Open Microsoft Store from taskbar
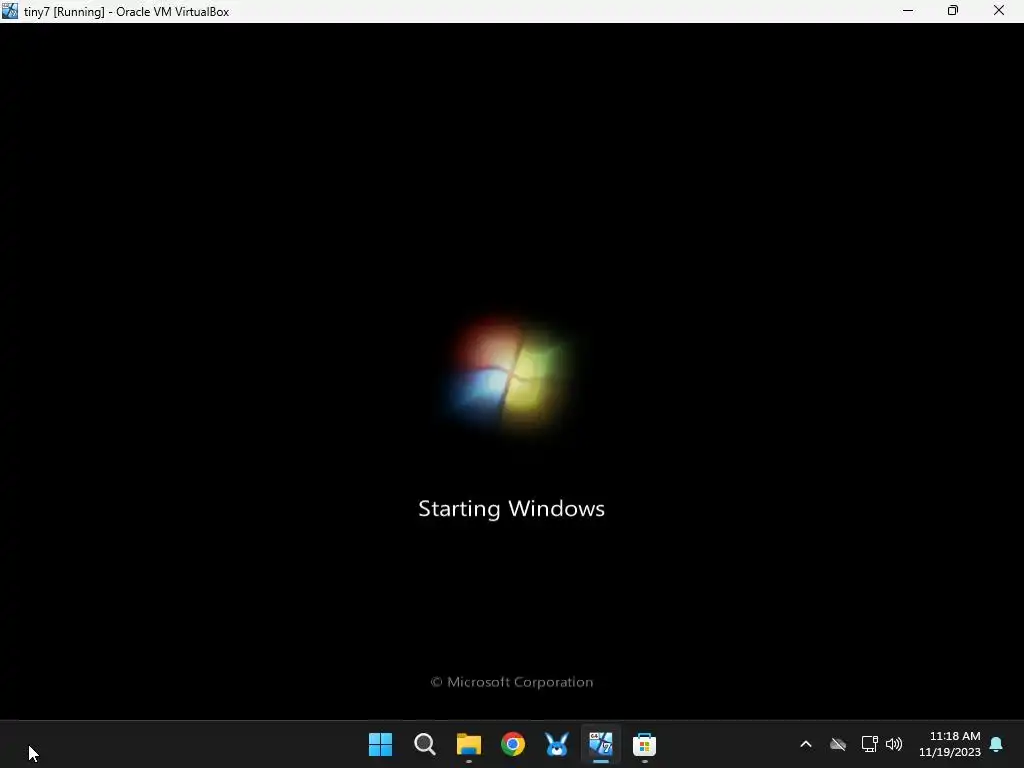 click(644, 744)
